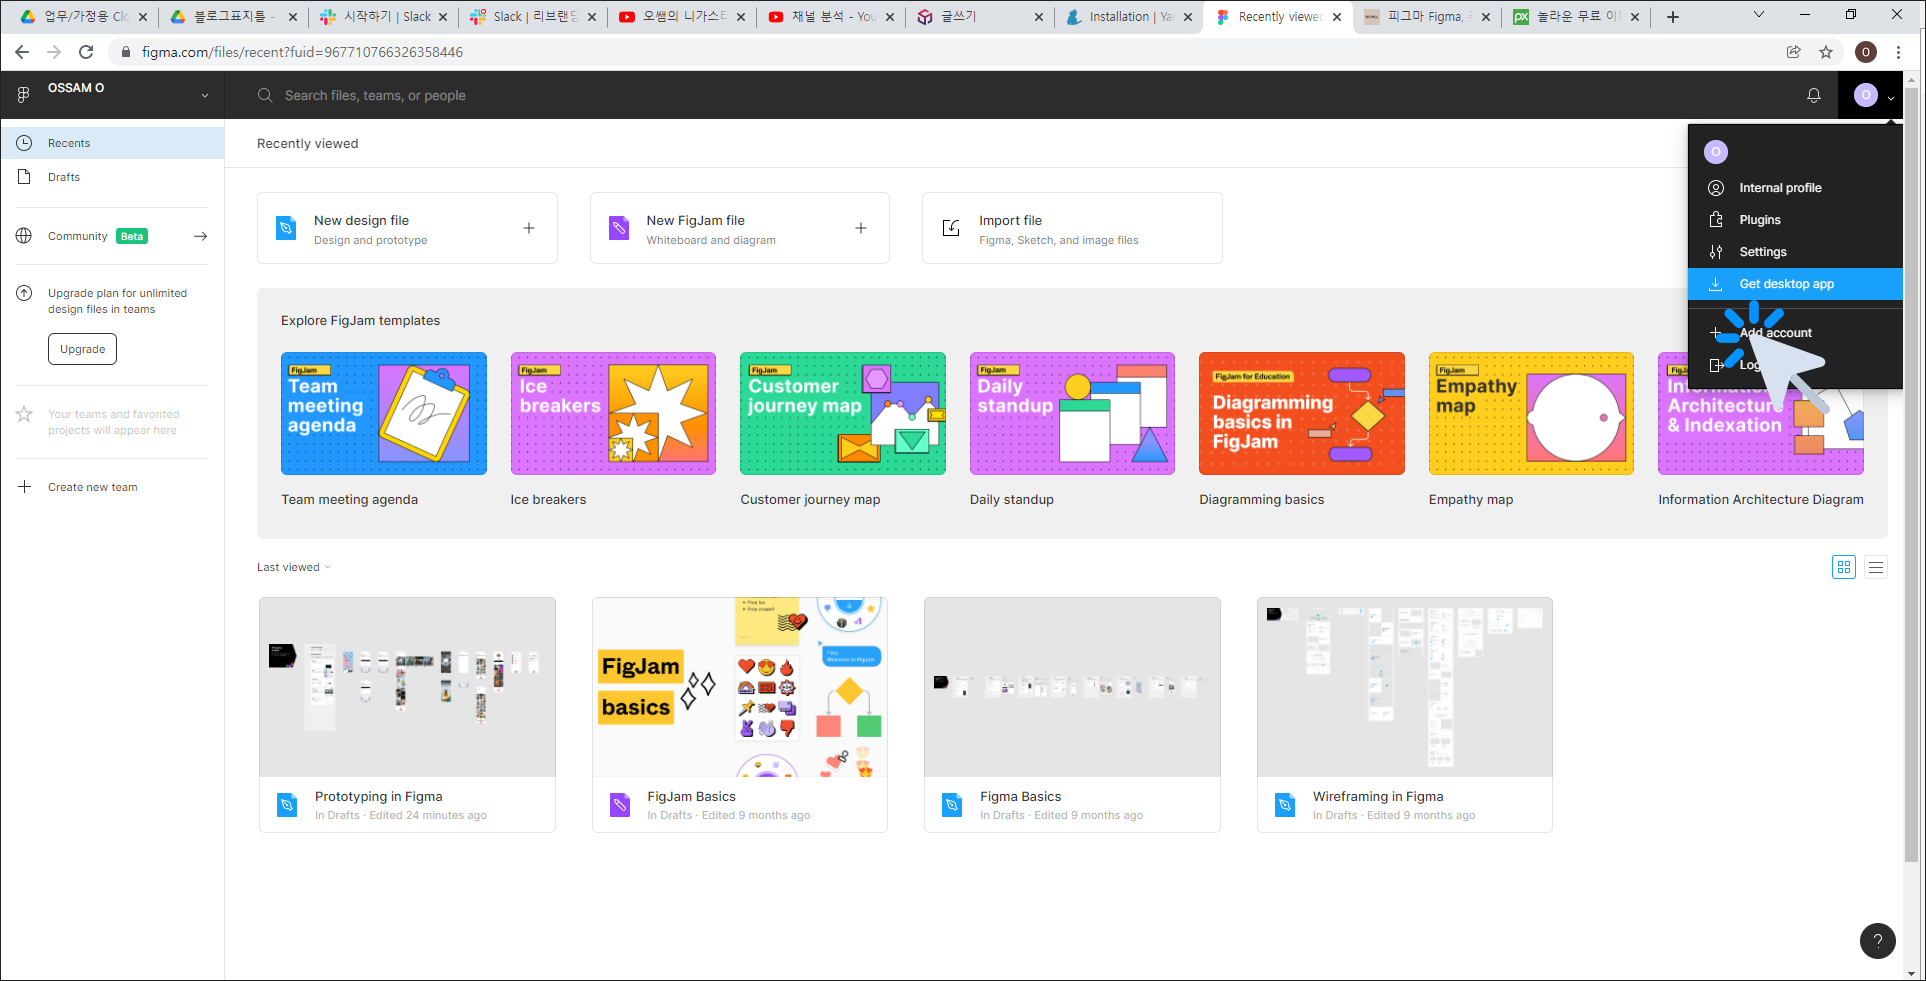Open the FigJam Basics file

point(740,715)
